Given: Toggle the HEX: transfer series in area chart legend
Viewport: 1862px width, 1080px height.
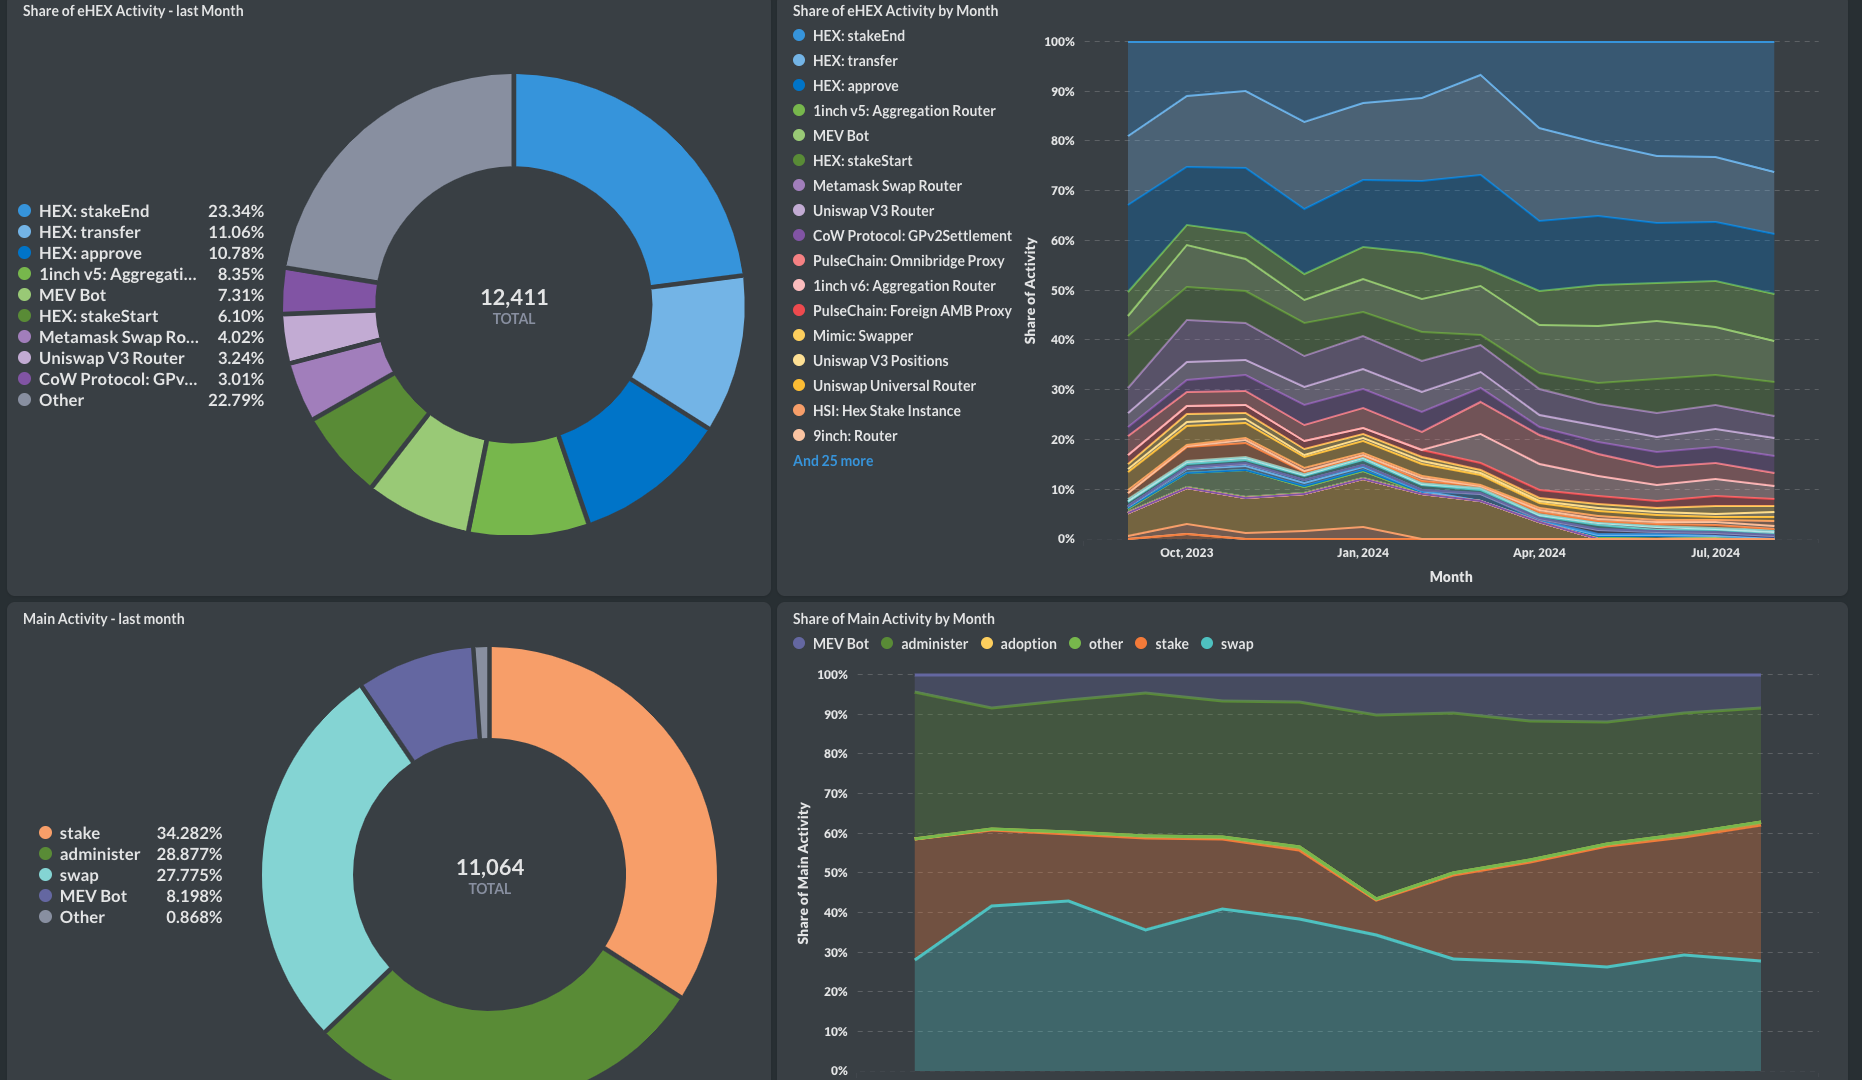Looking at the screenshot, I should point(845,61).
